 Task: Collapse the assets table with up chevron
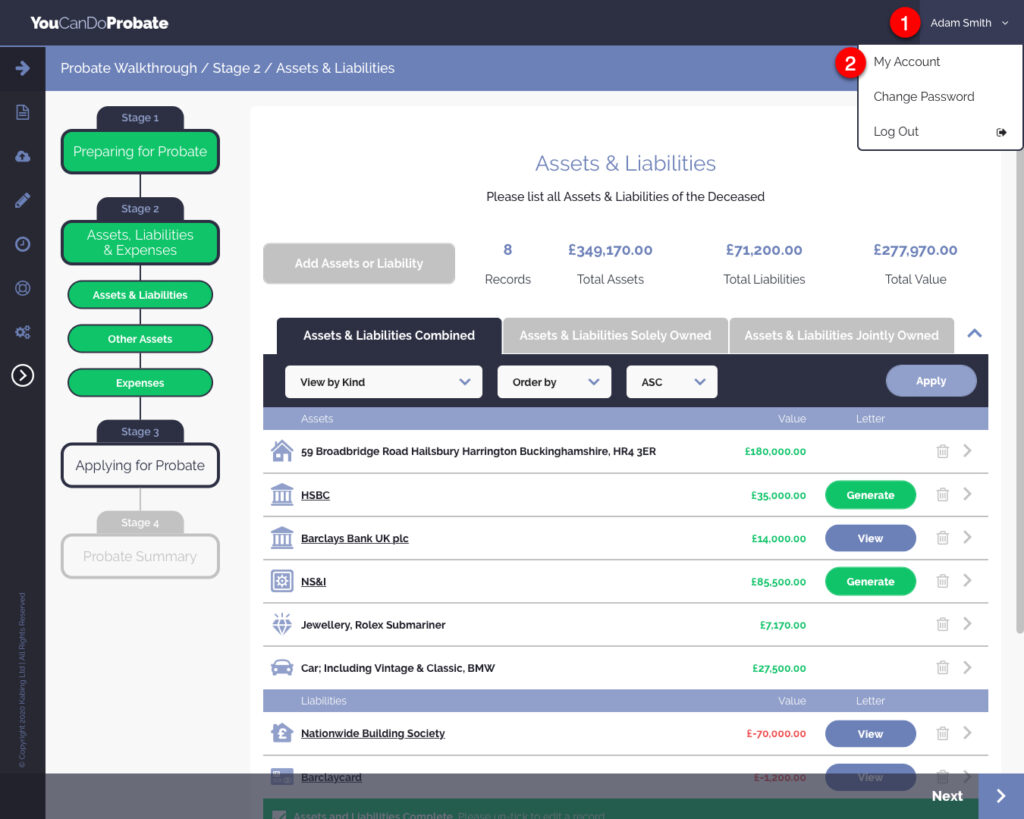(x=975, y=334)
